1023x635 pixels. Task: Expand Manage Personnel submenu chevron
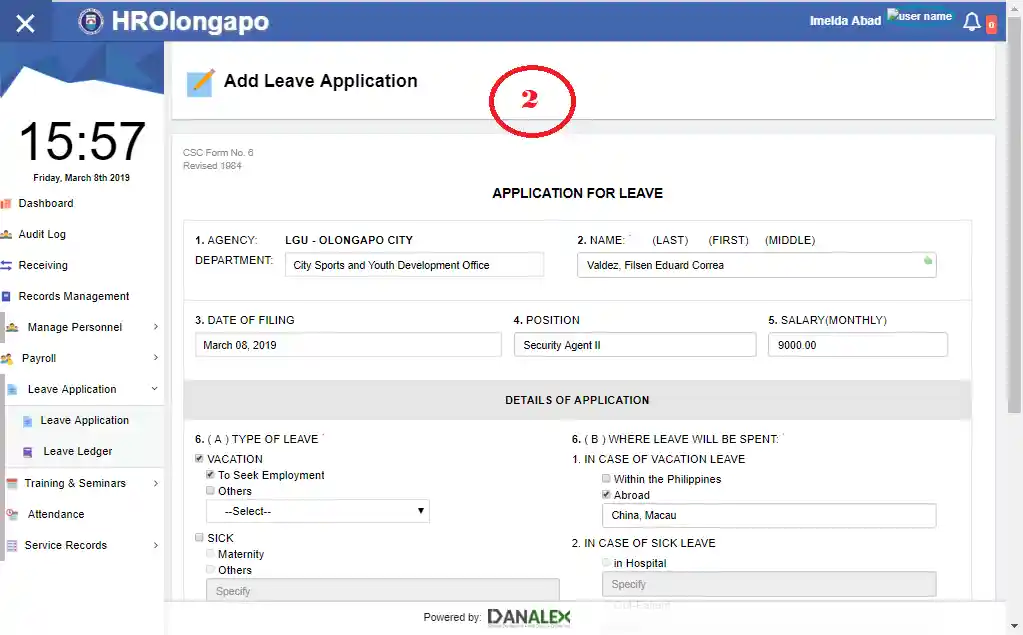point(156,326)
